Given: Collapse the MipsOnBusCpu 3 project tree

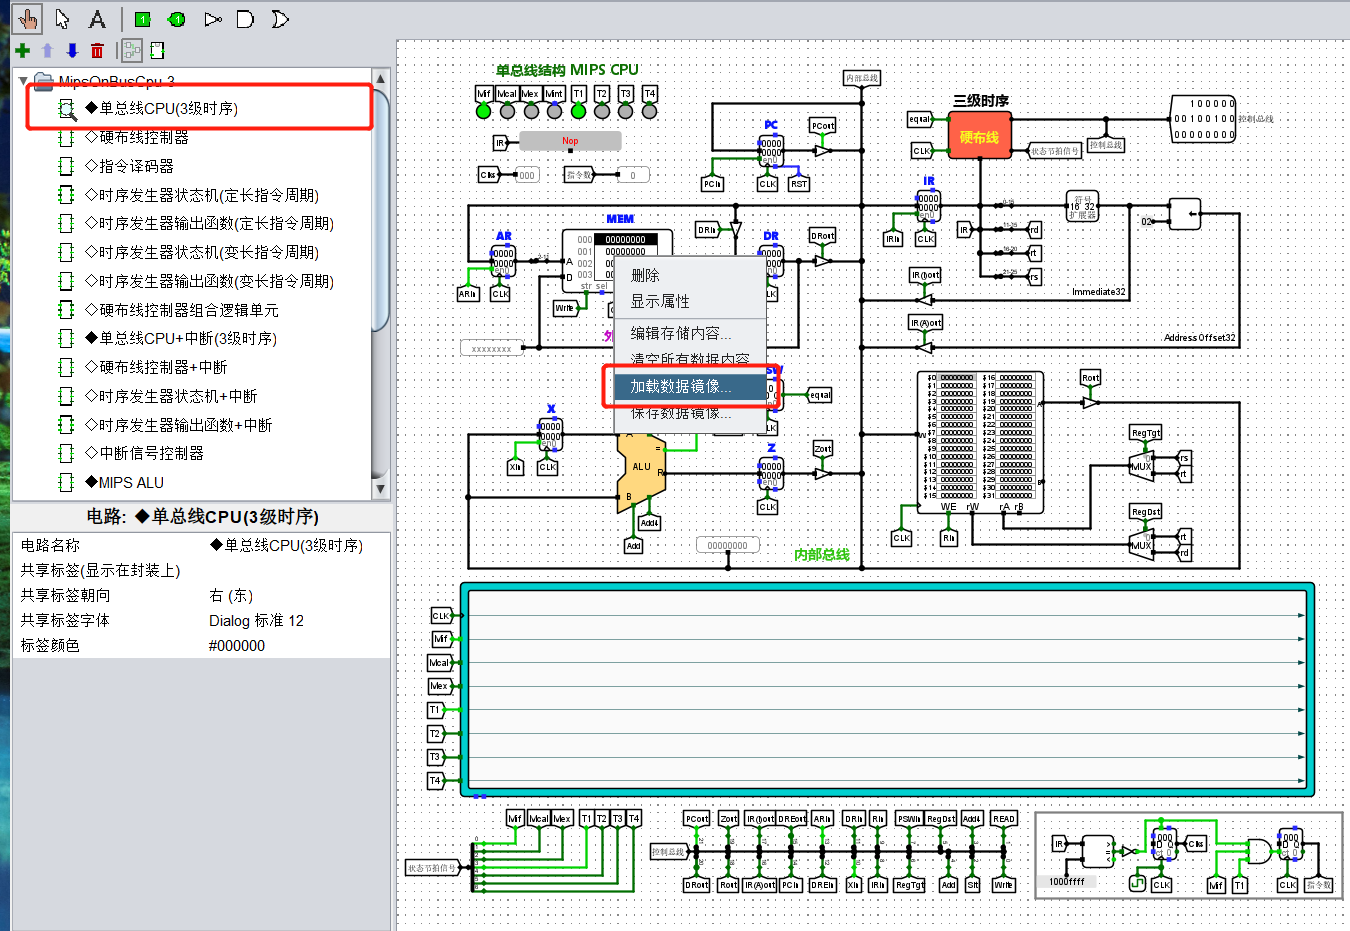Looking at the screenshot, I should point(23,81).
